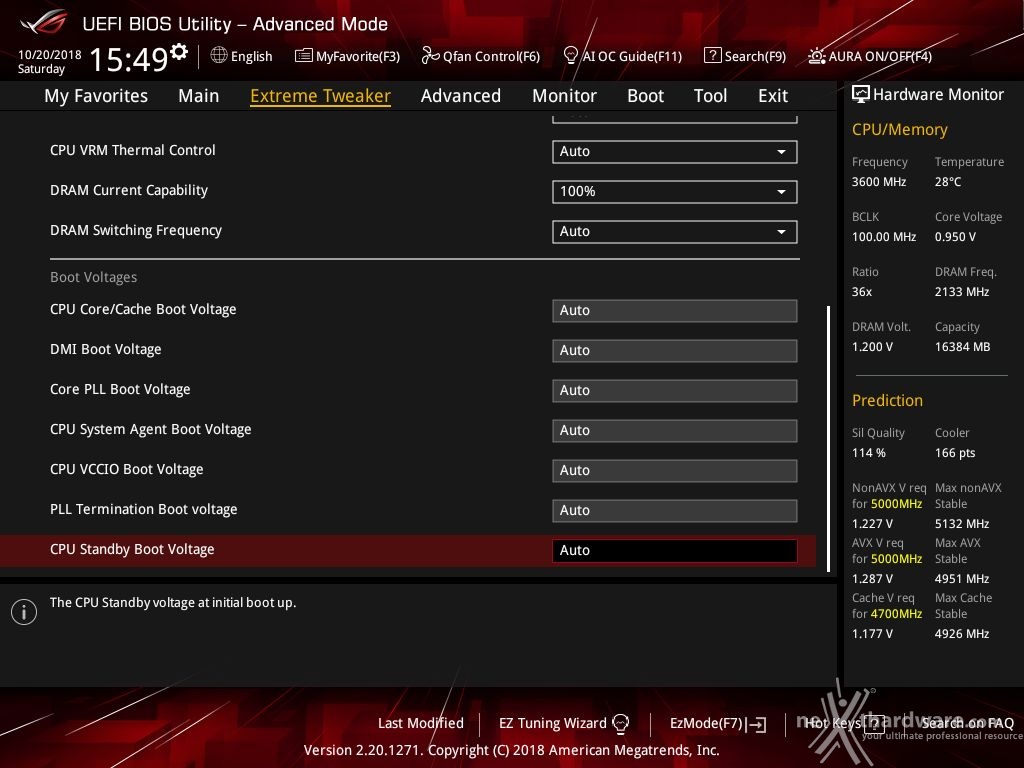
Task: Click the 15:49 clock display
Action: point(128,59)
